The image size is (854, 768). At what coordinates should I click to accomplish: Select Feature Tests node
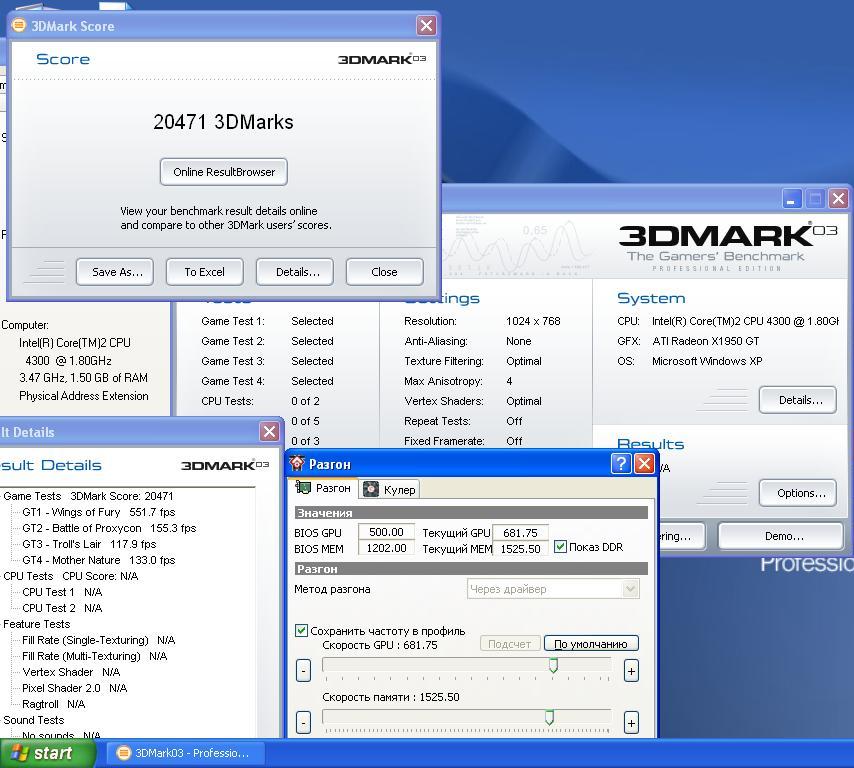point(36,624)
